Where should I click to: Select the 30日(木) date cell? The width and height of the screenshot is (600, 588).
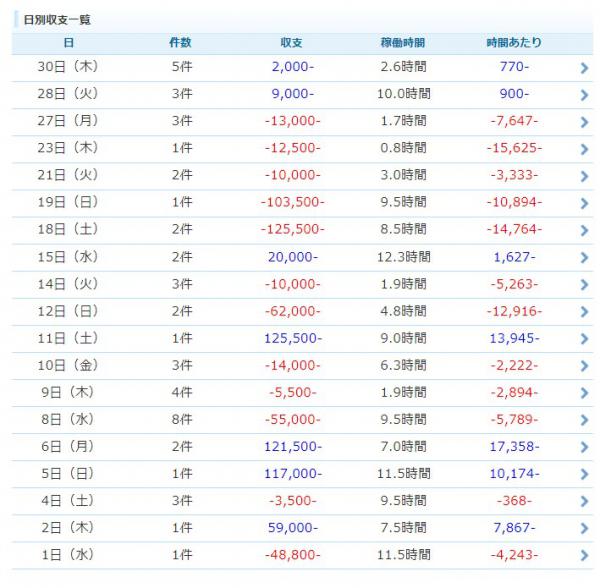click(68, 67)
